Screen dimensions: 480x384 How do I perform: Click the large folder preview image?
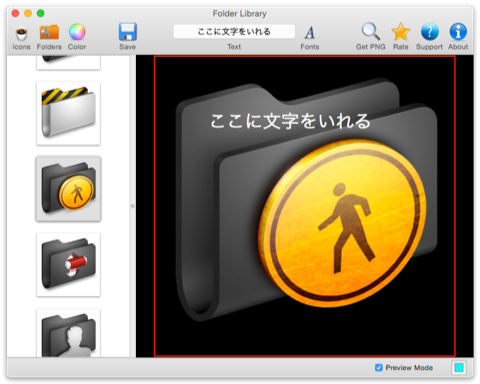305,206
